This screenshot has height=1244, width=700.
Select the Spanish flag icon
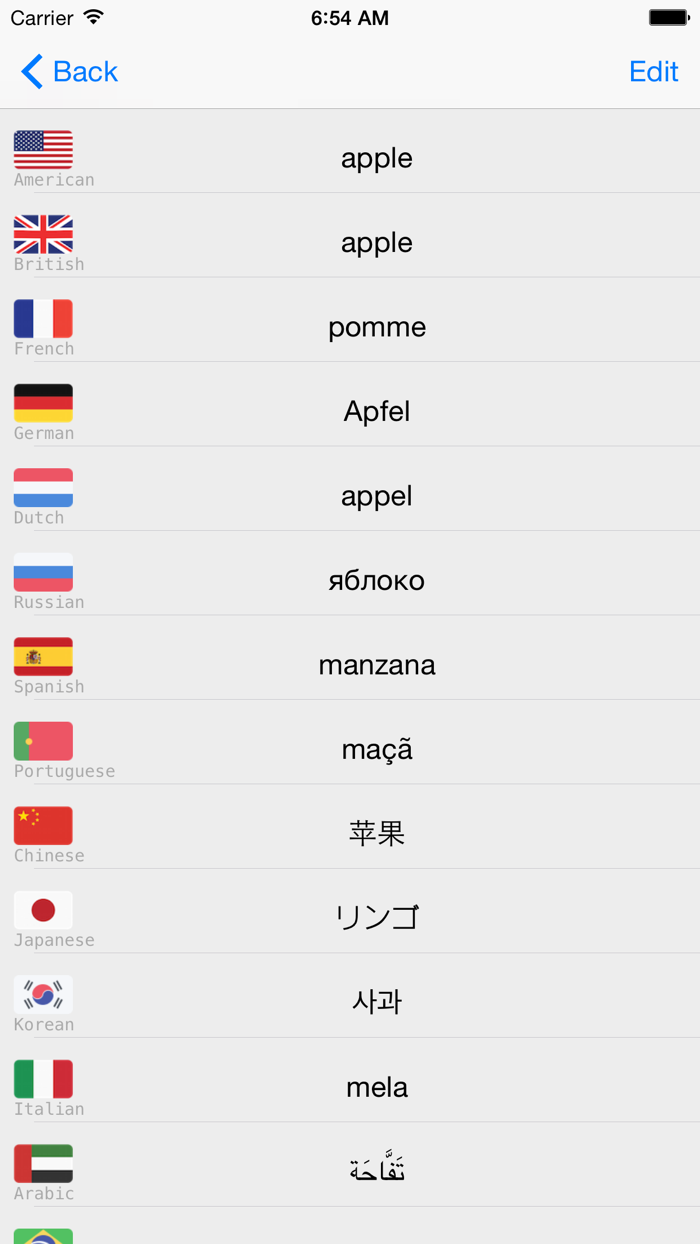click(x=42, y=653)
